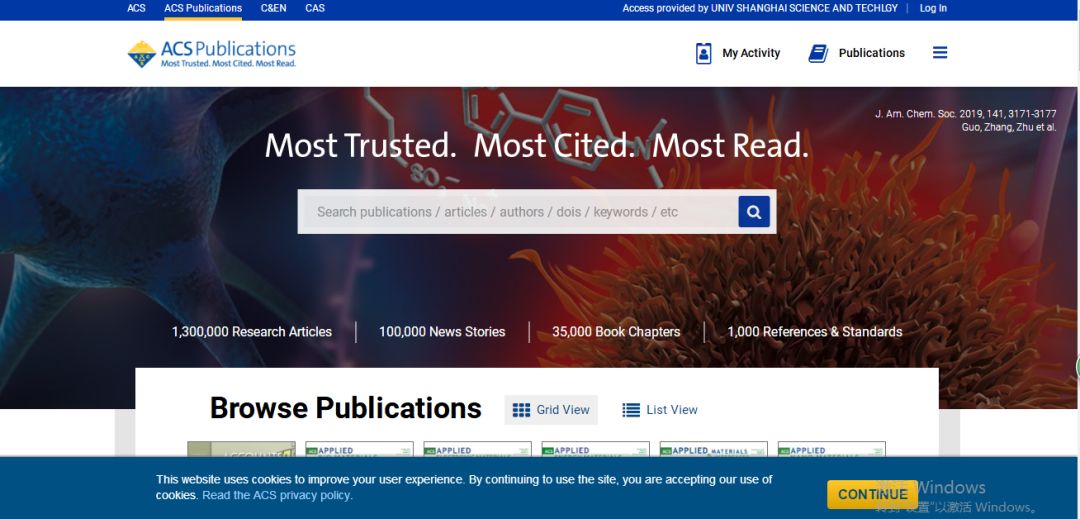This screenshot has width=1080, height=519.
Task: Open the ACS tab in top bar
Action: [x=136, y=8]
